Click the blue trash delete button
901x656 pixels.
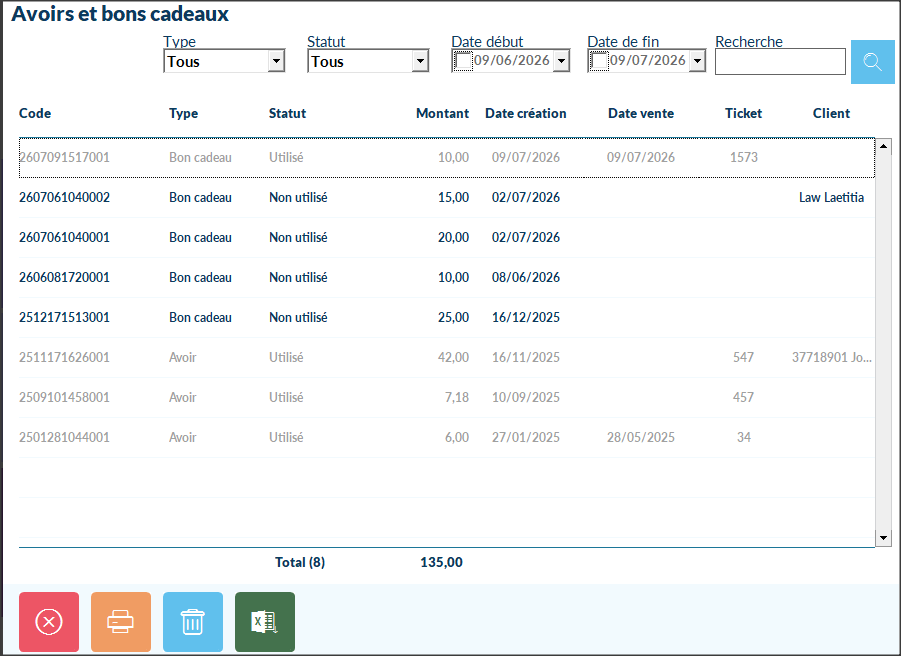pos(193,622)
